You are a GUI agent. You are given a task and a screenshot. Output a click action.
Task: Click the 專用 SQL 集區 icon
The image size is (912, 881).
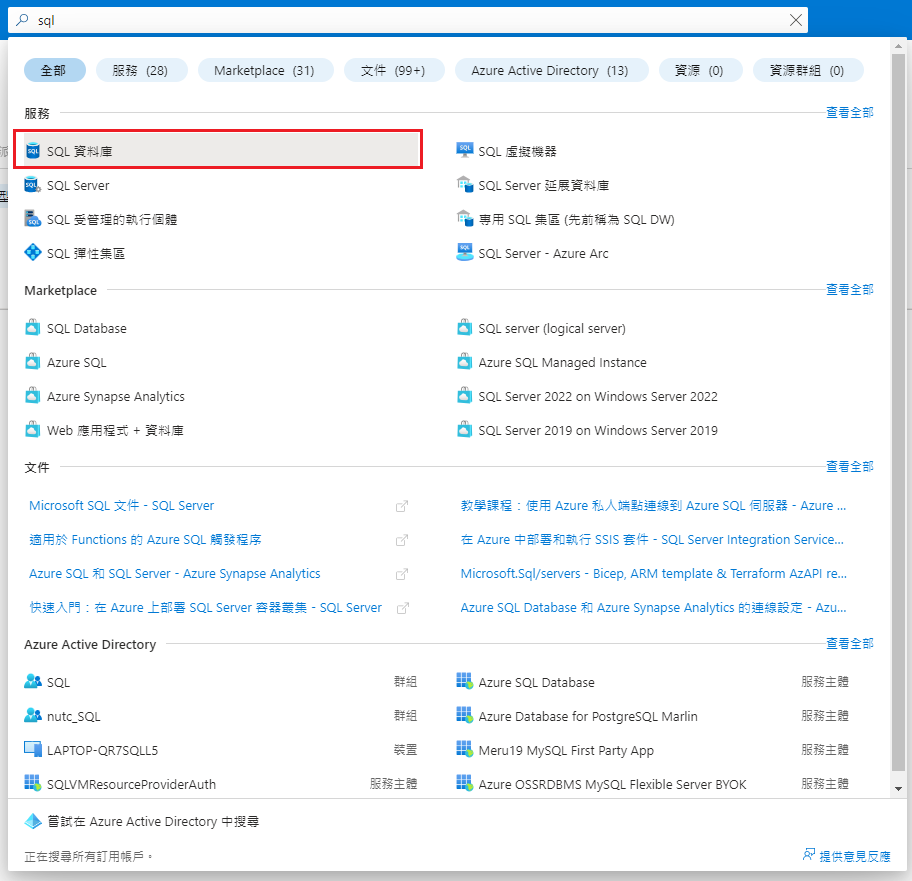[x=464, y=219]
